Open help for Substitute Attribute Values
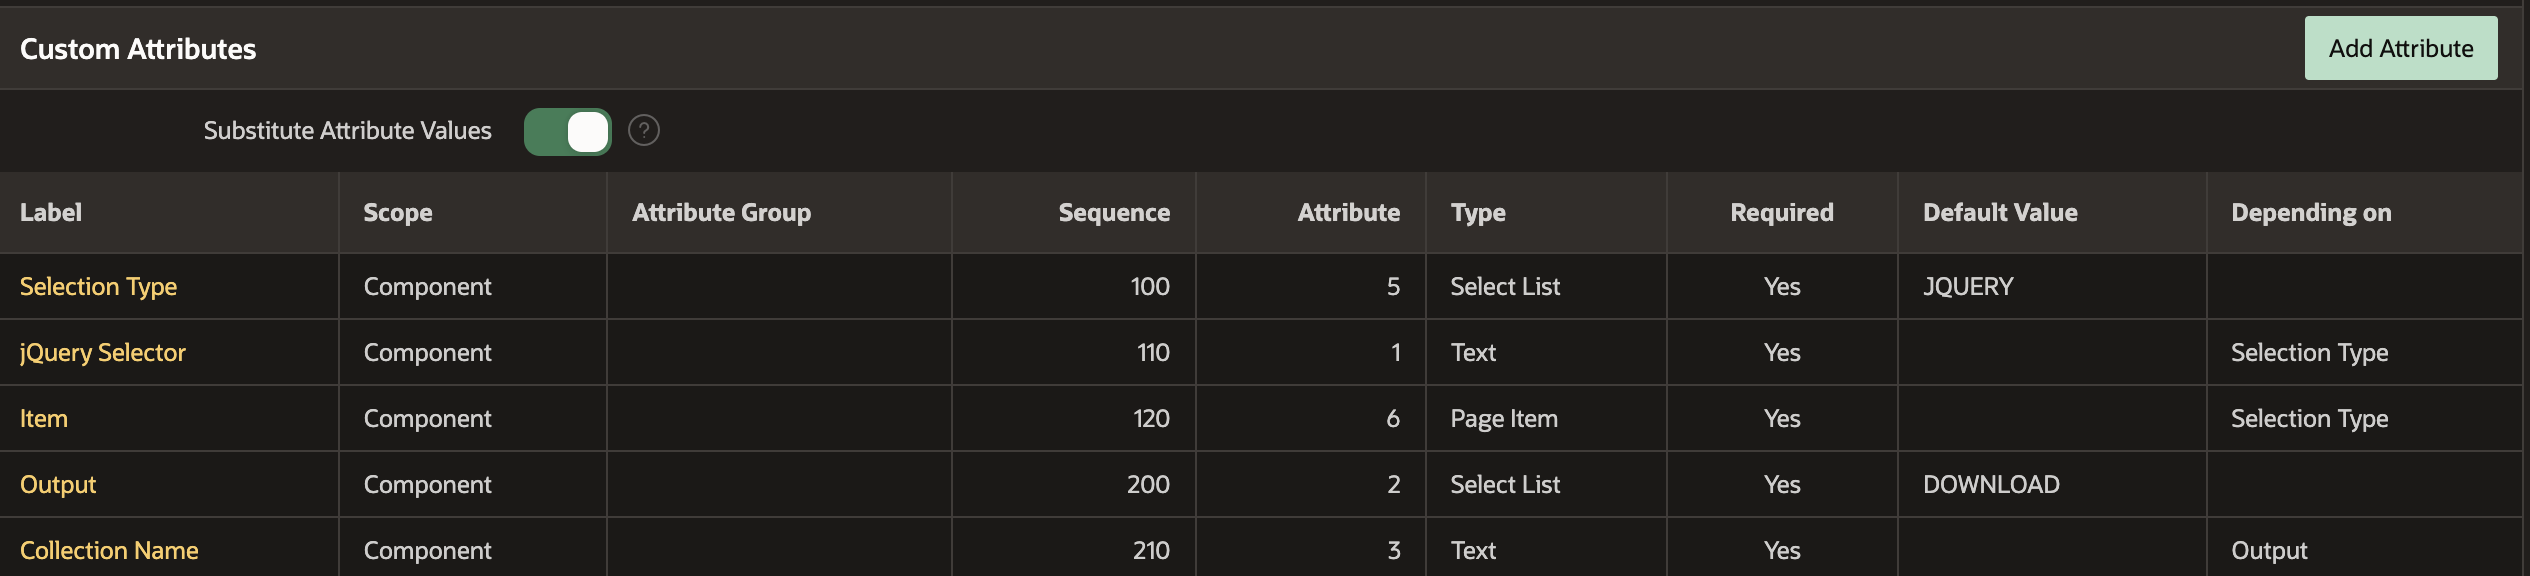2530x576 pixels. (644, 130)
